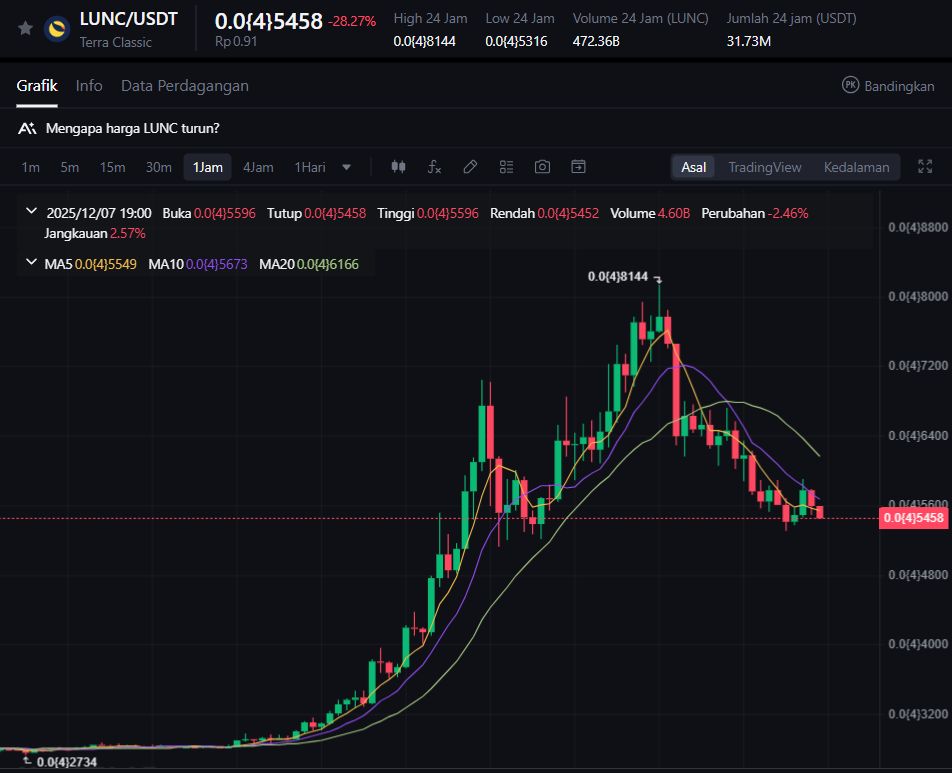Collapse the candle data info row chevron

(31, 212)
